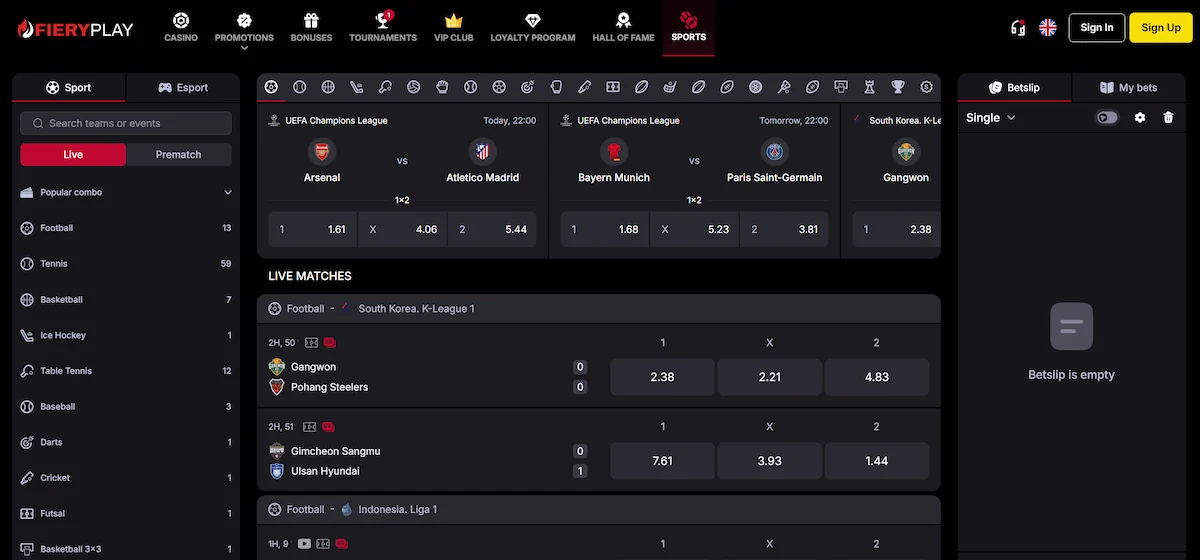Open the VIP Club page

tap(454, 27)
